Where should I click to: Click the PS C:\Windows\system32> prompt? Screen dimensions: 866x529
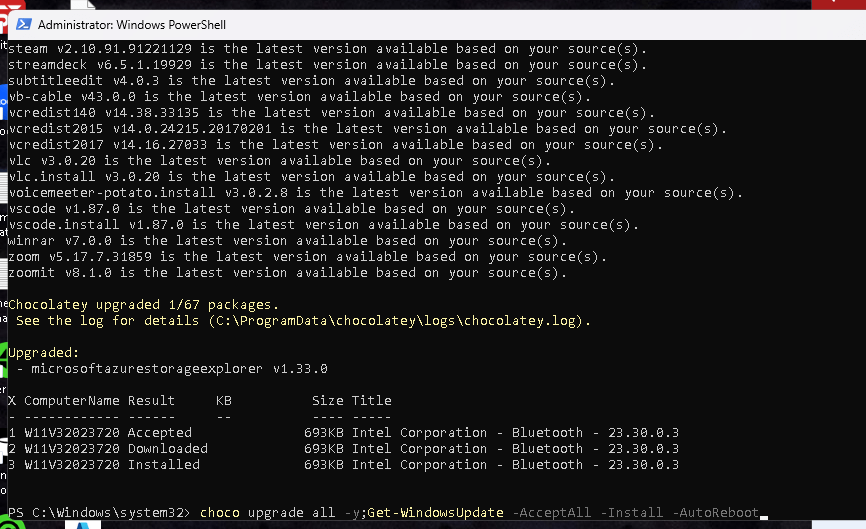(x=99, y=513)
